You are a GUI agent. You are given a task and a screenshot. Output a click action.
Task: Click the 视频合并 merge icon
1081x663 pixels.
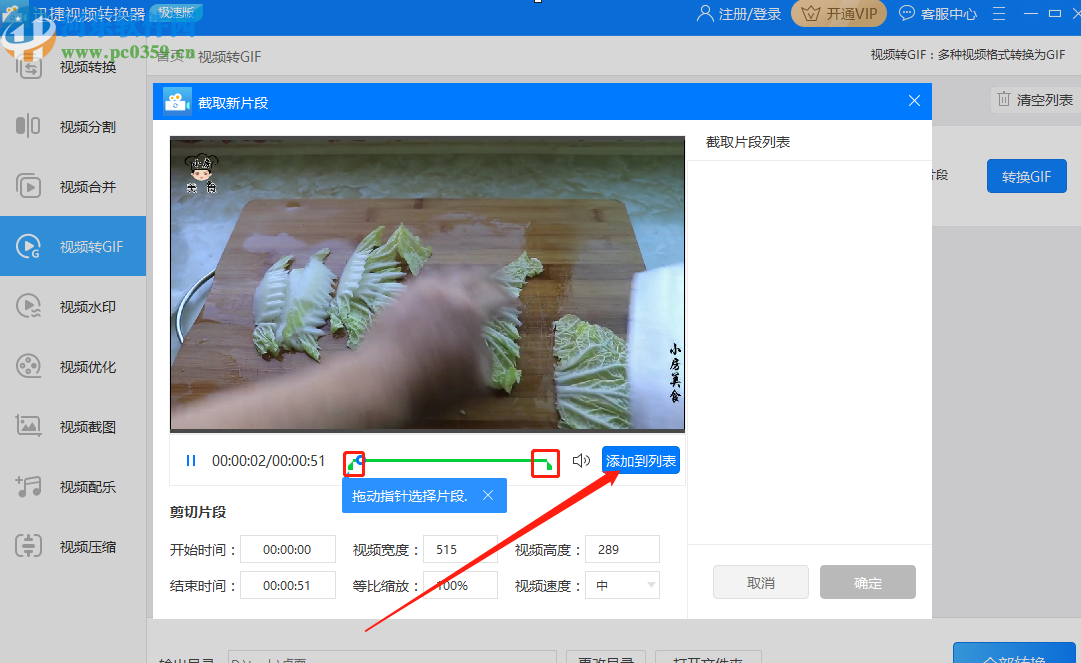[28, 186]
